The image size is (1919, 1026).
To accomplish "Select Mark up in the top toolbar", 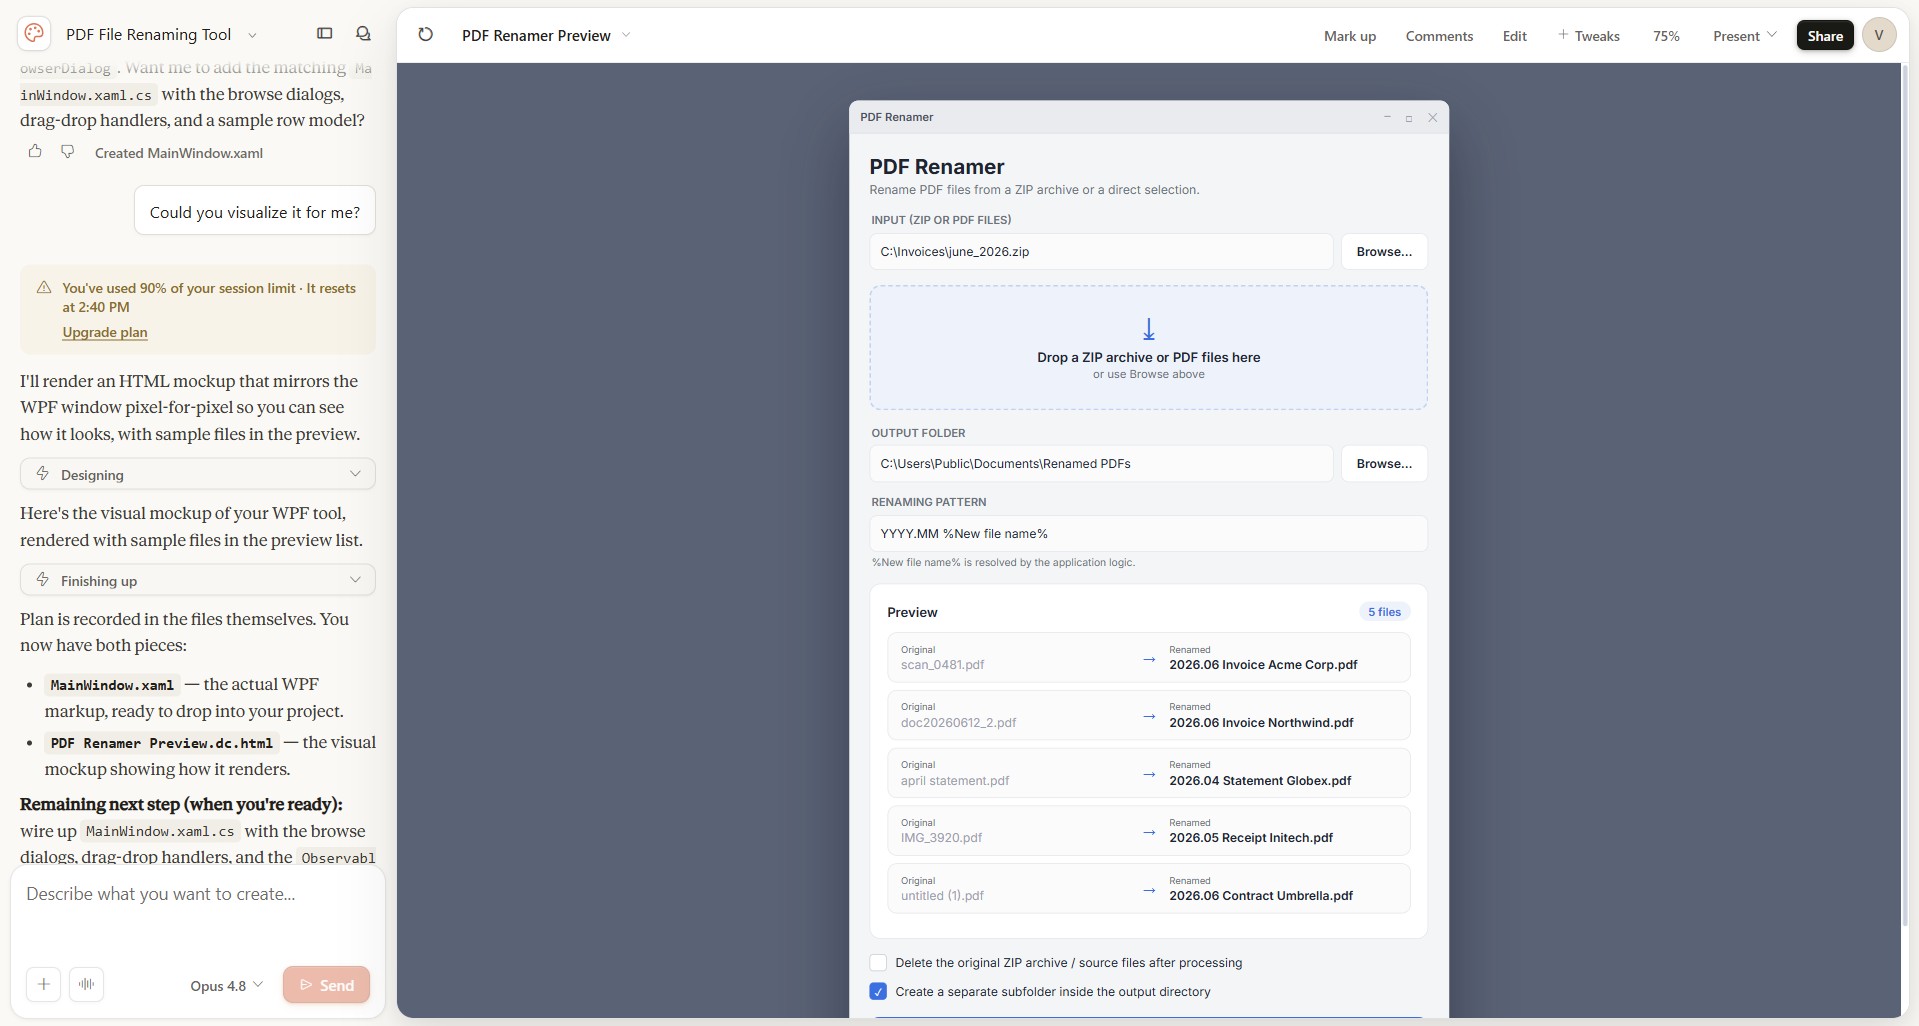I will (x=1350, y=36).
